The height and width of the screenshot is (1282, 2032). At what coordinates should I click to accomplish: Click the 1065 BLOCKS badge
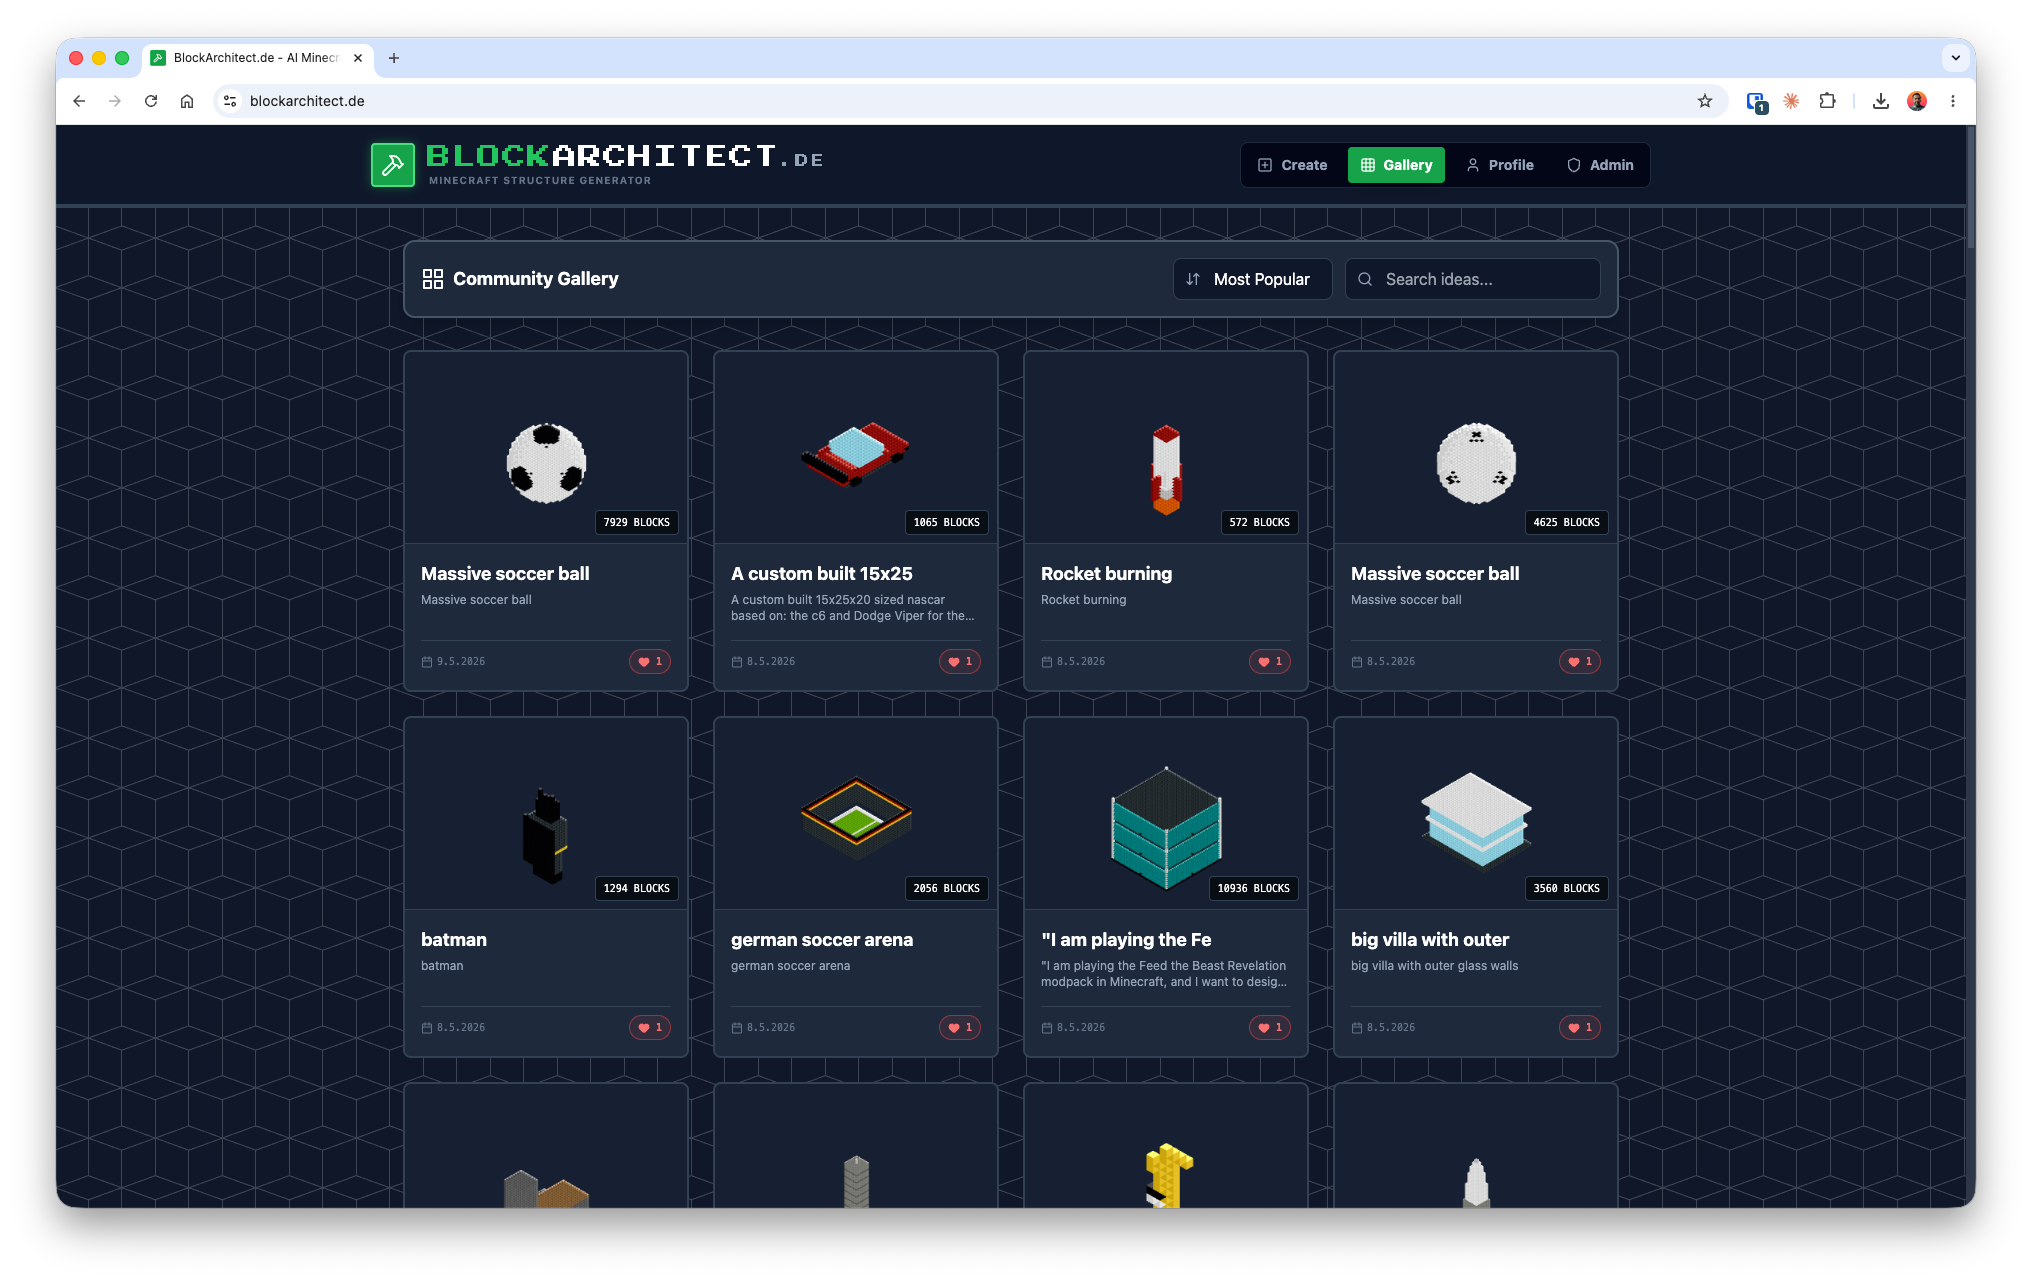[x=947, y=522]
